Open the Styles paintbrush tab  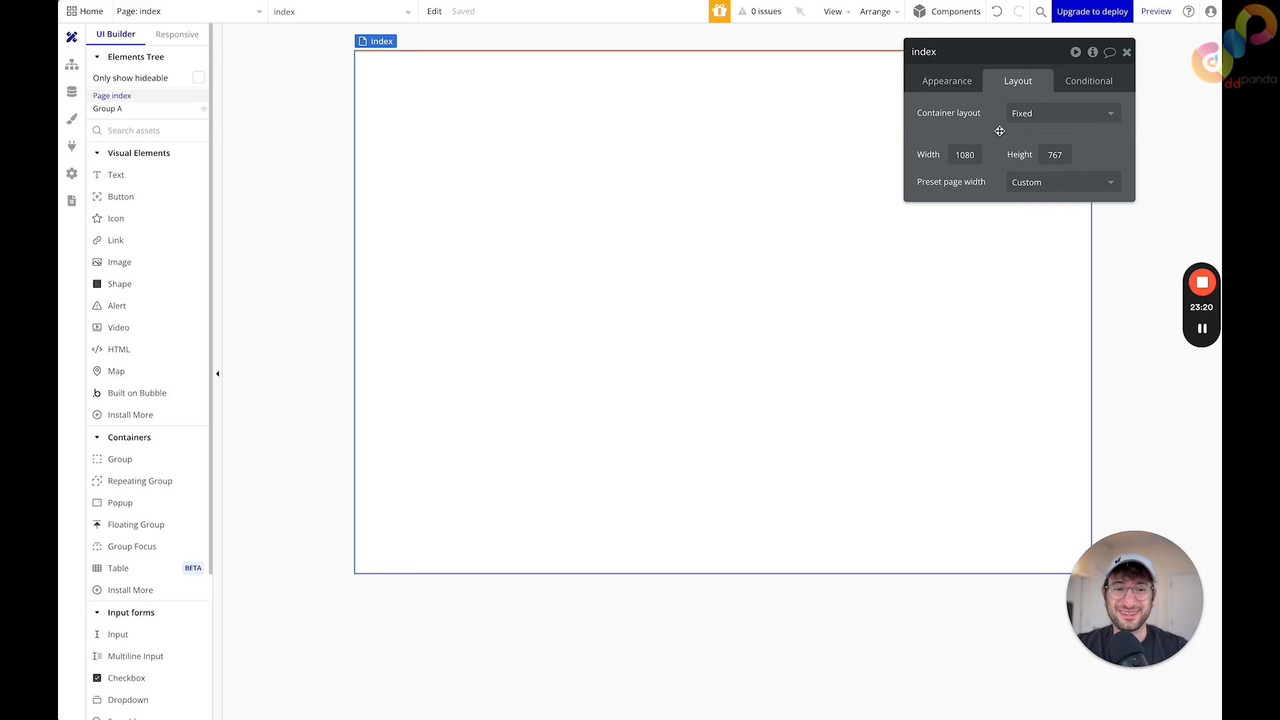coord(72,119)
